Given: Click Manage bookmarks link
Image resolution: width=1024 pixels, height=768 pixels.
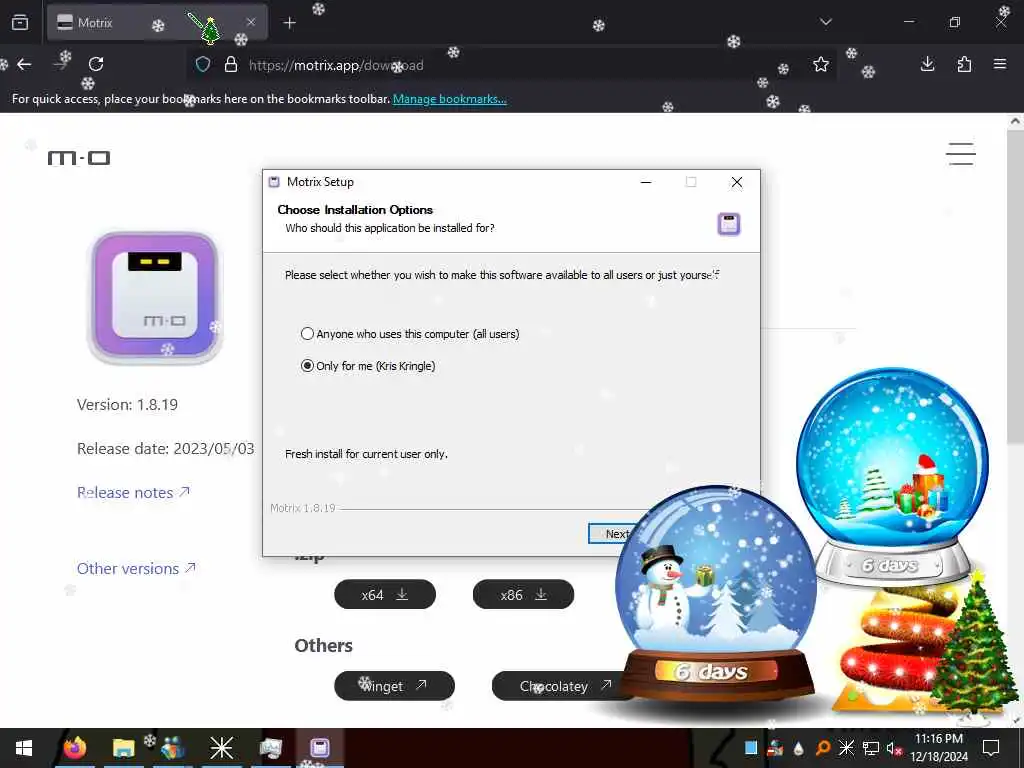Looking at the screenshot, I should click(449, 99).
